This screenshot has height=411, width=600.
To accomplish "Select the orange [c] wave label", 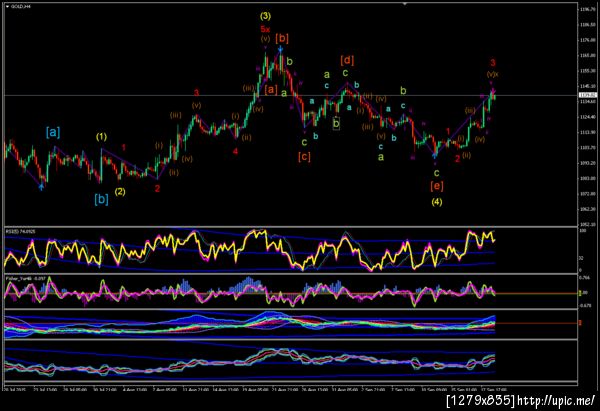I will coord(304,156).
